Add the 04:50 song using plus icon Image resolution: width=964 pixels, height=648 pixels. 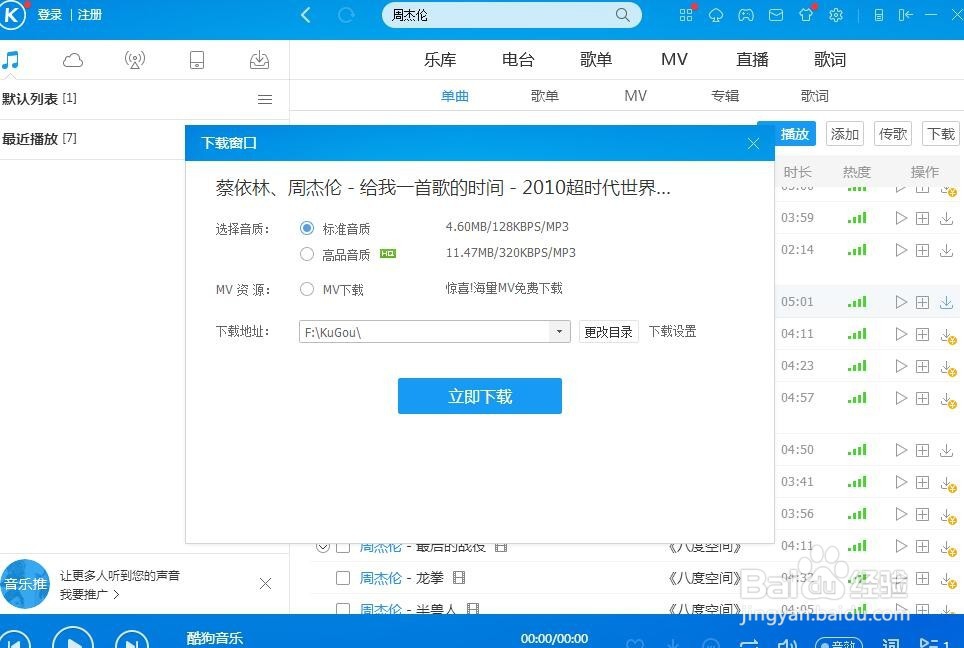pos(922,450)
